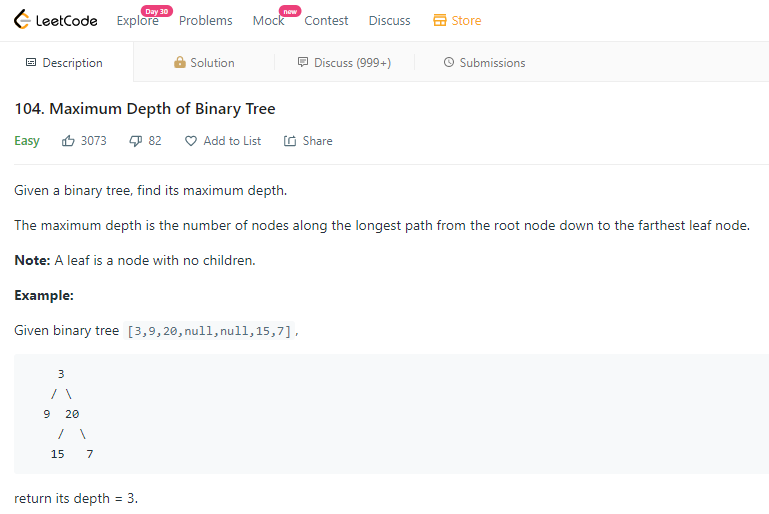769x514 pixels.
Task: Click the thumbs-up like icon
Action: (68, 141)
